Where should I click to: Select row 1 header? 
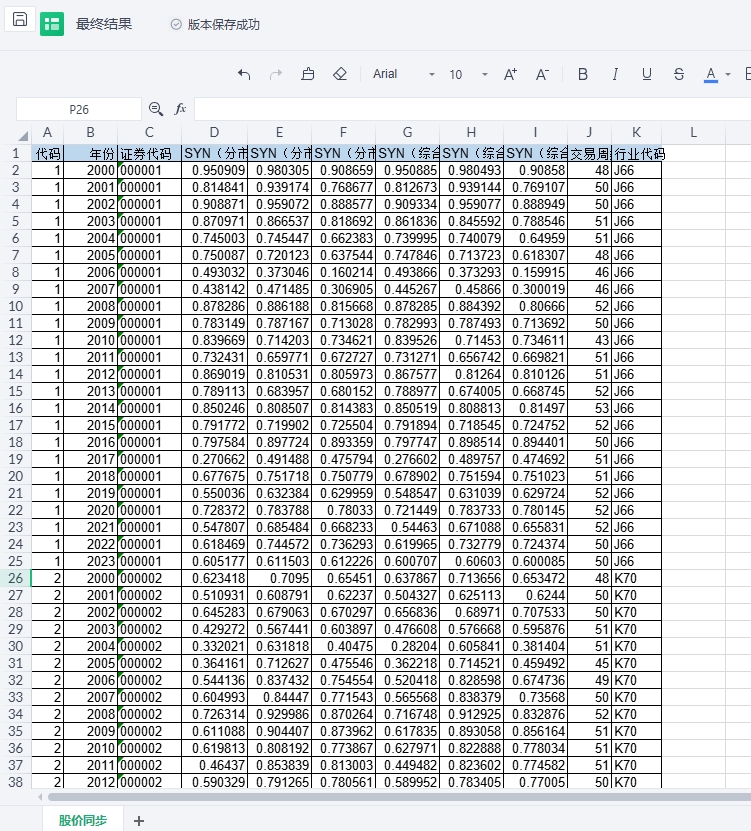click(15, 154)
